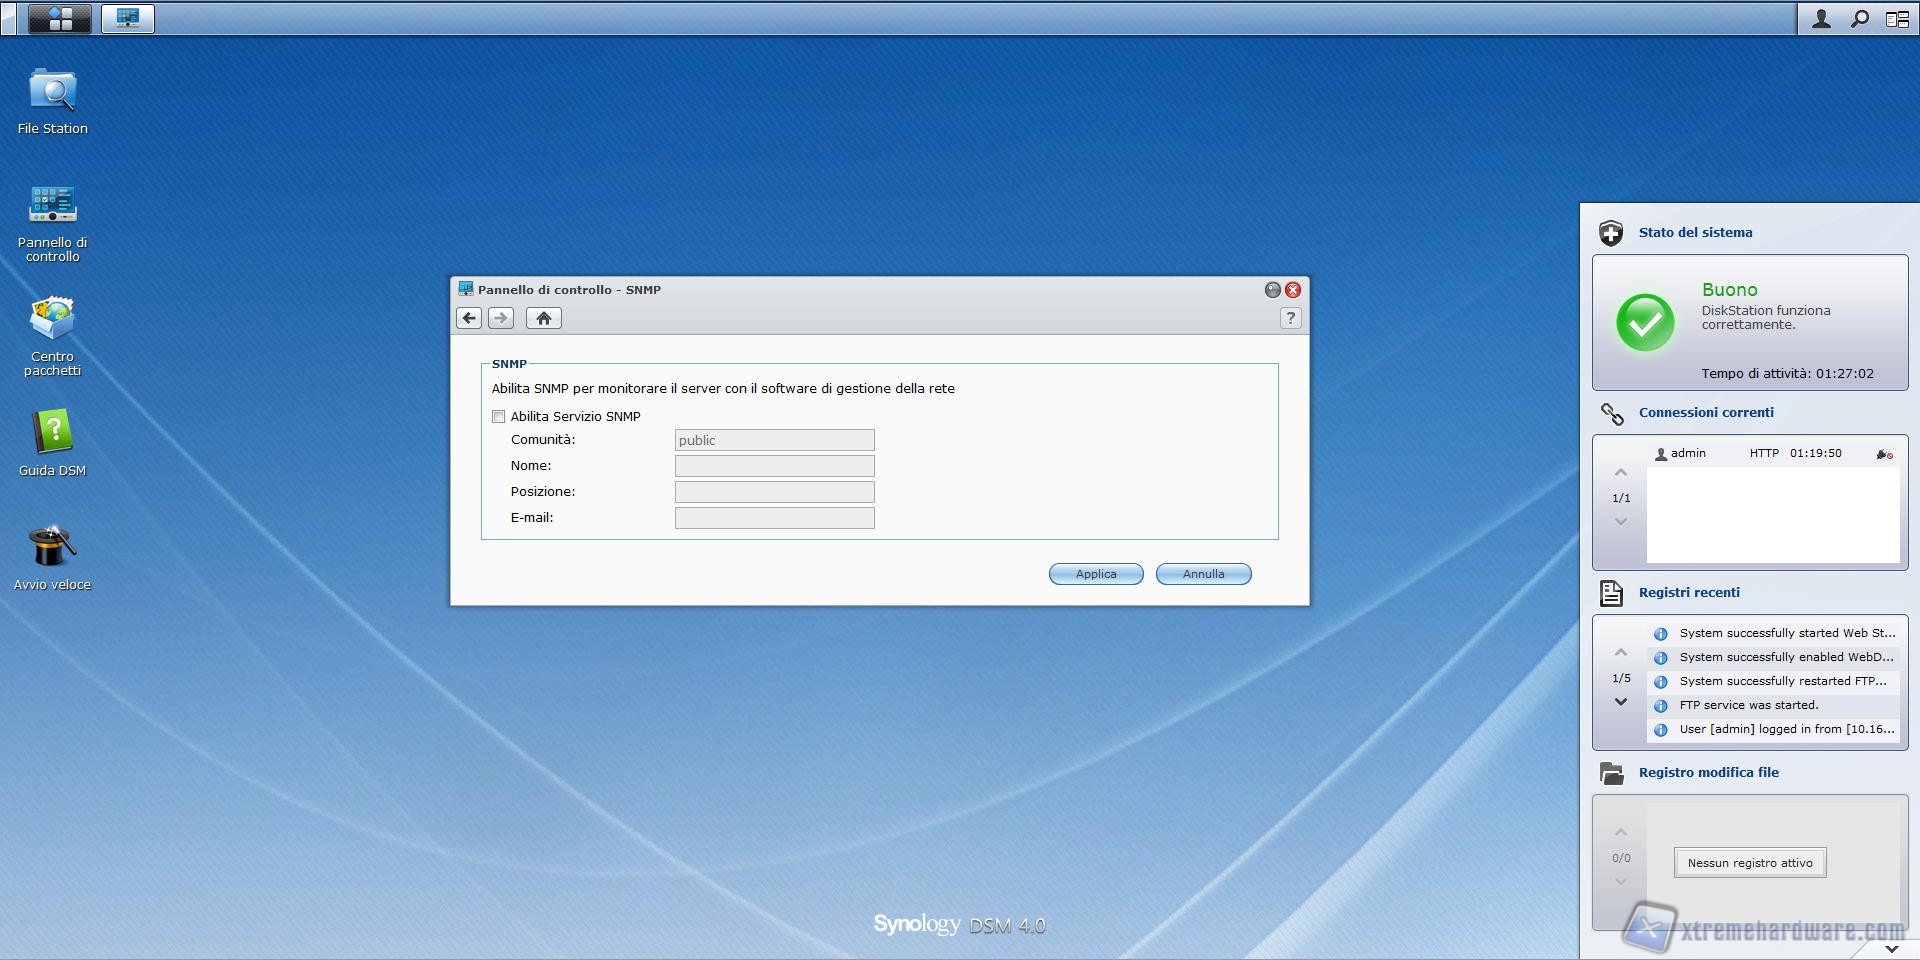1920x960 pixels.
Task: Show next page of Registri recenti
Action: 1621,702
